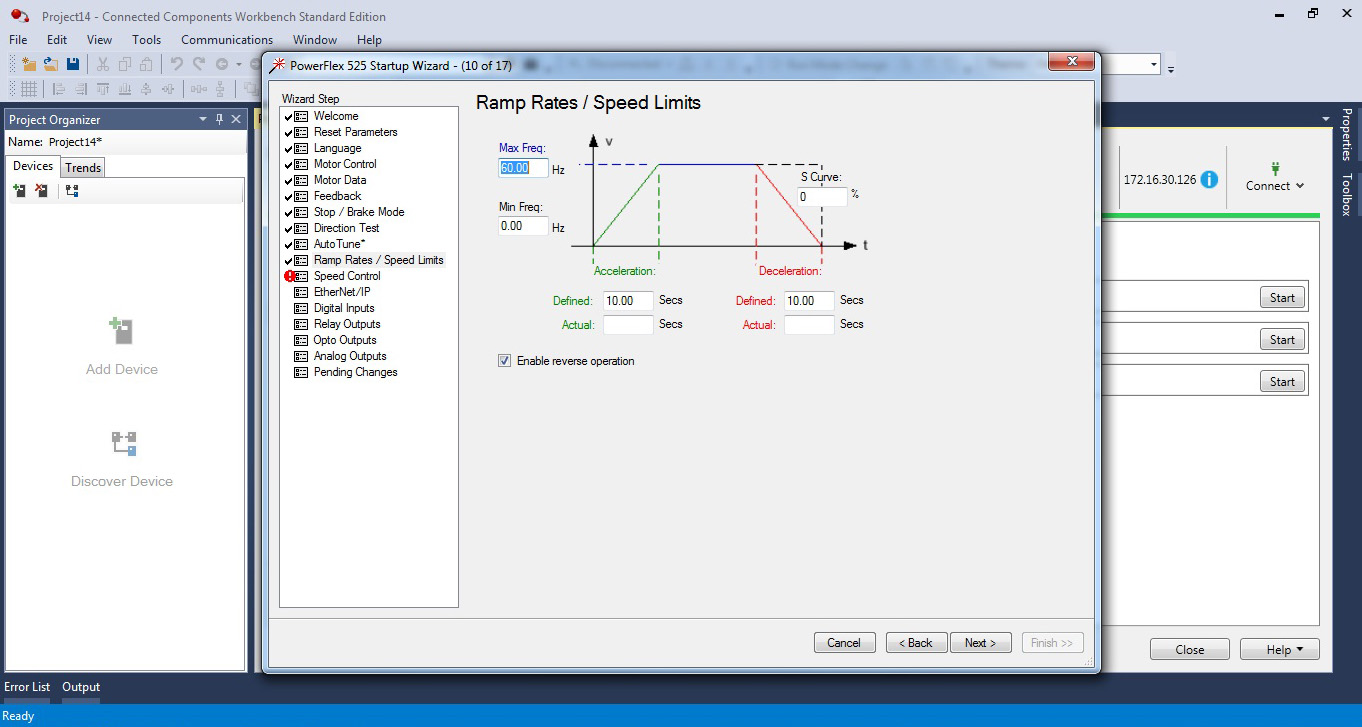Open toolbar overflow options arrow
This screenshot has width=1362, height=727.
[1171, 69]
